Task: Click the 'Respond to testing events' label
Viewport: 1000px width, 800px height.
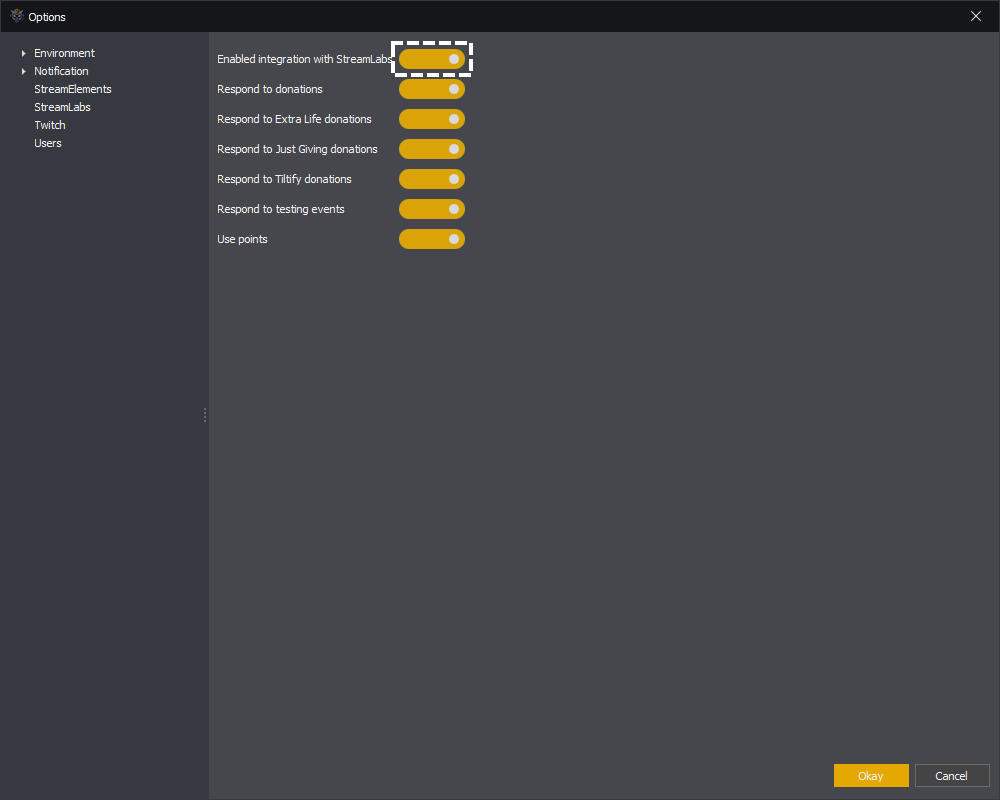Action: (281, 209)
